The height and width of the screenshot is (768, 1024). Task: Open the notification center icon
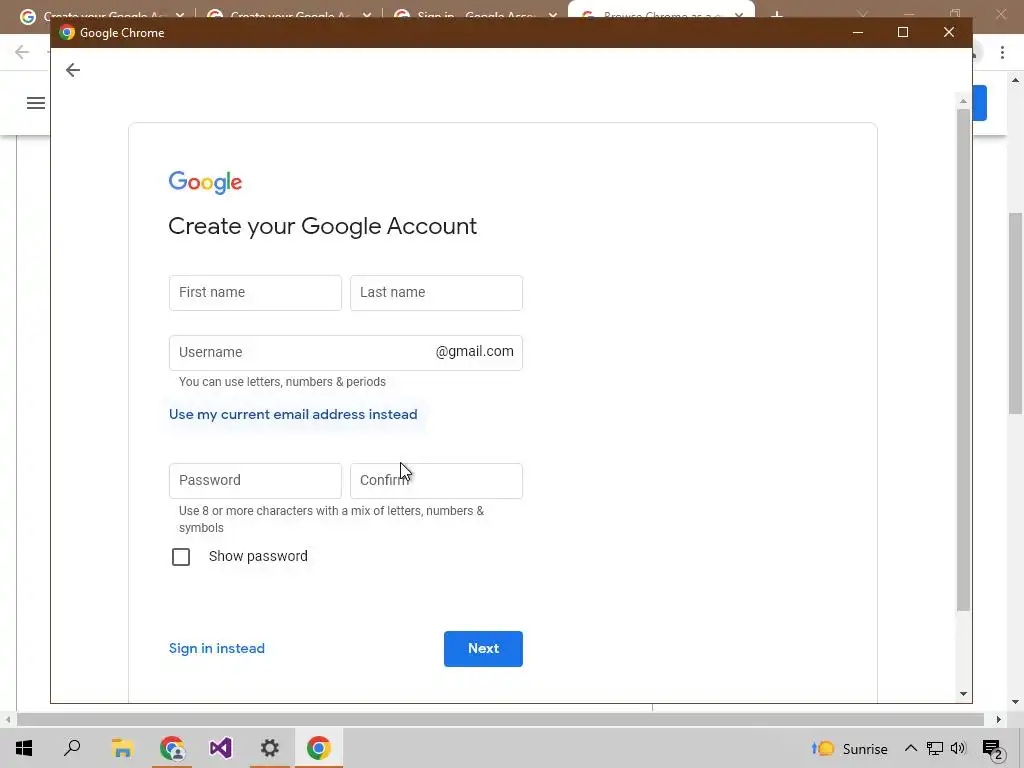coord(993,749)
